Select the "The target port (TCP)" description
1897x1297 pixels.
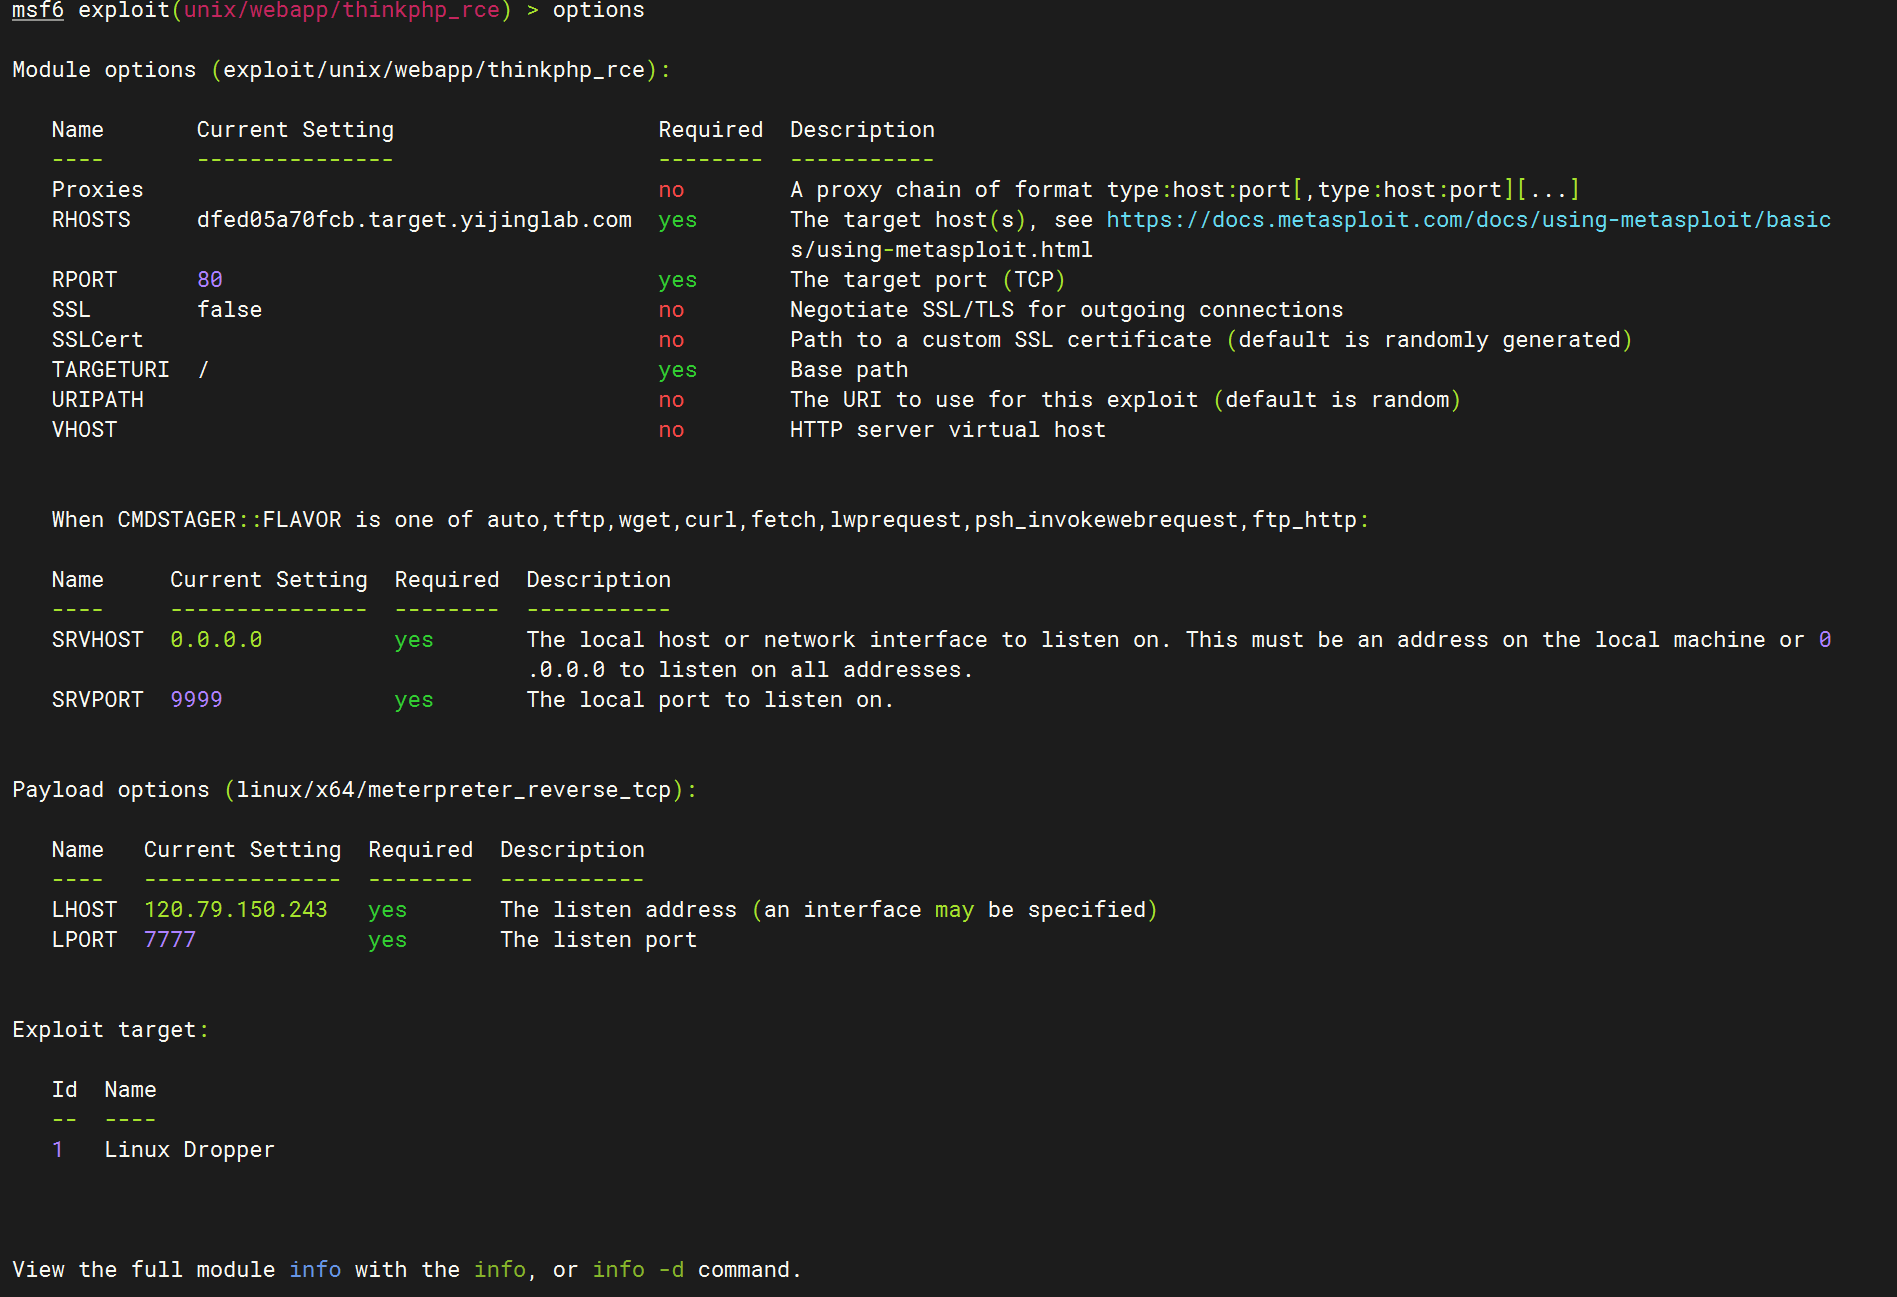click(x=928, y=280)
